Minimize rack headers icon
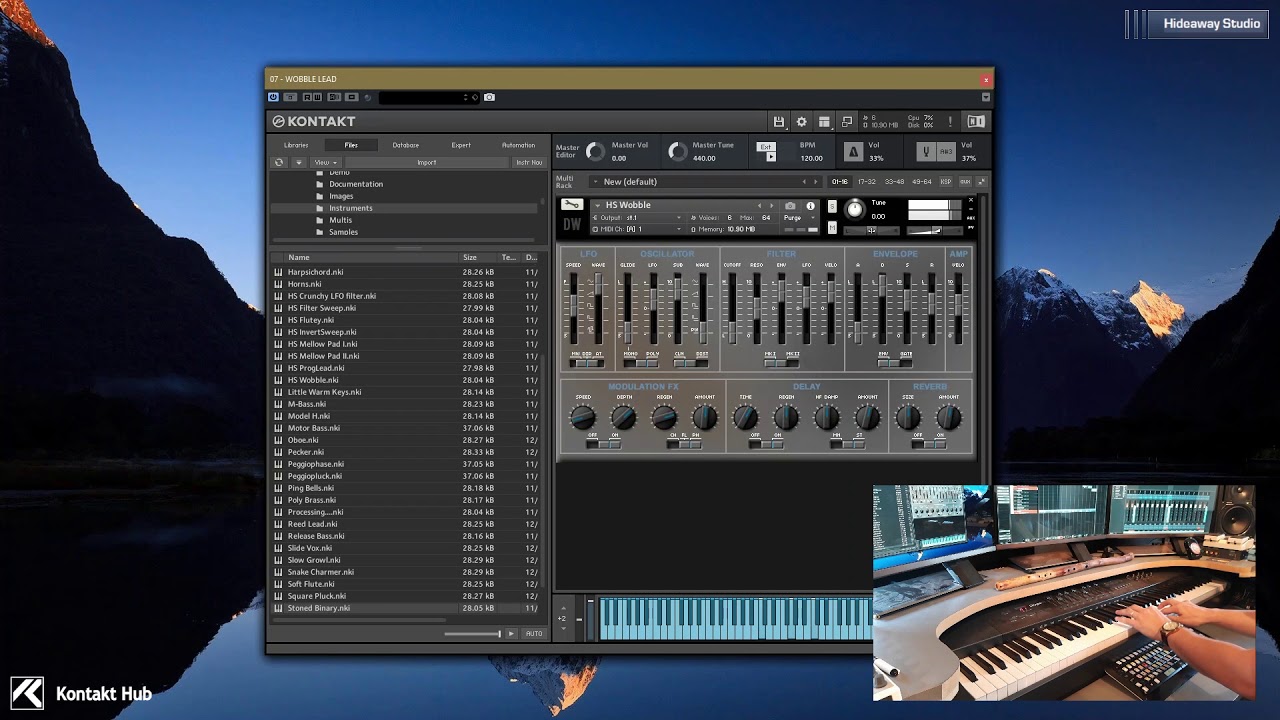 click(x=981, y=182)
